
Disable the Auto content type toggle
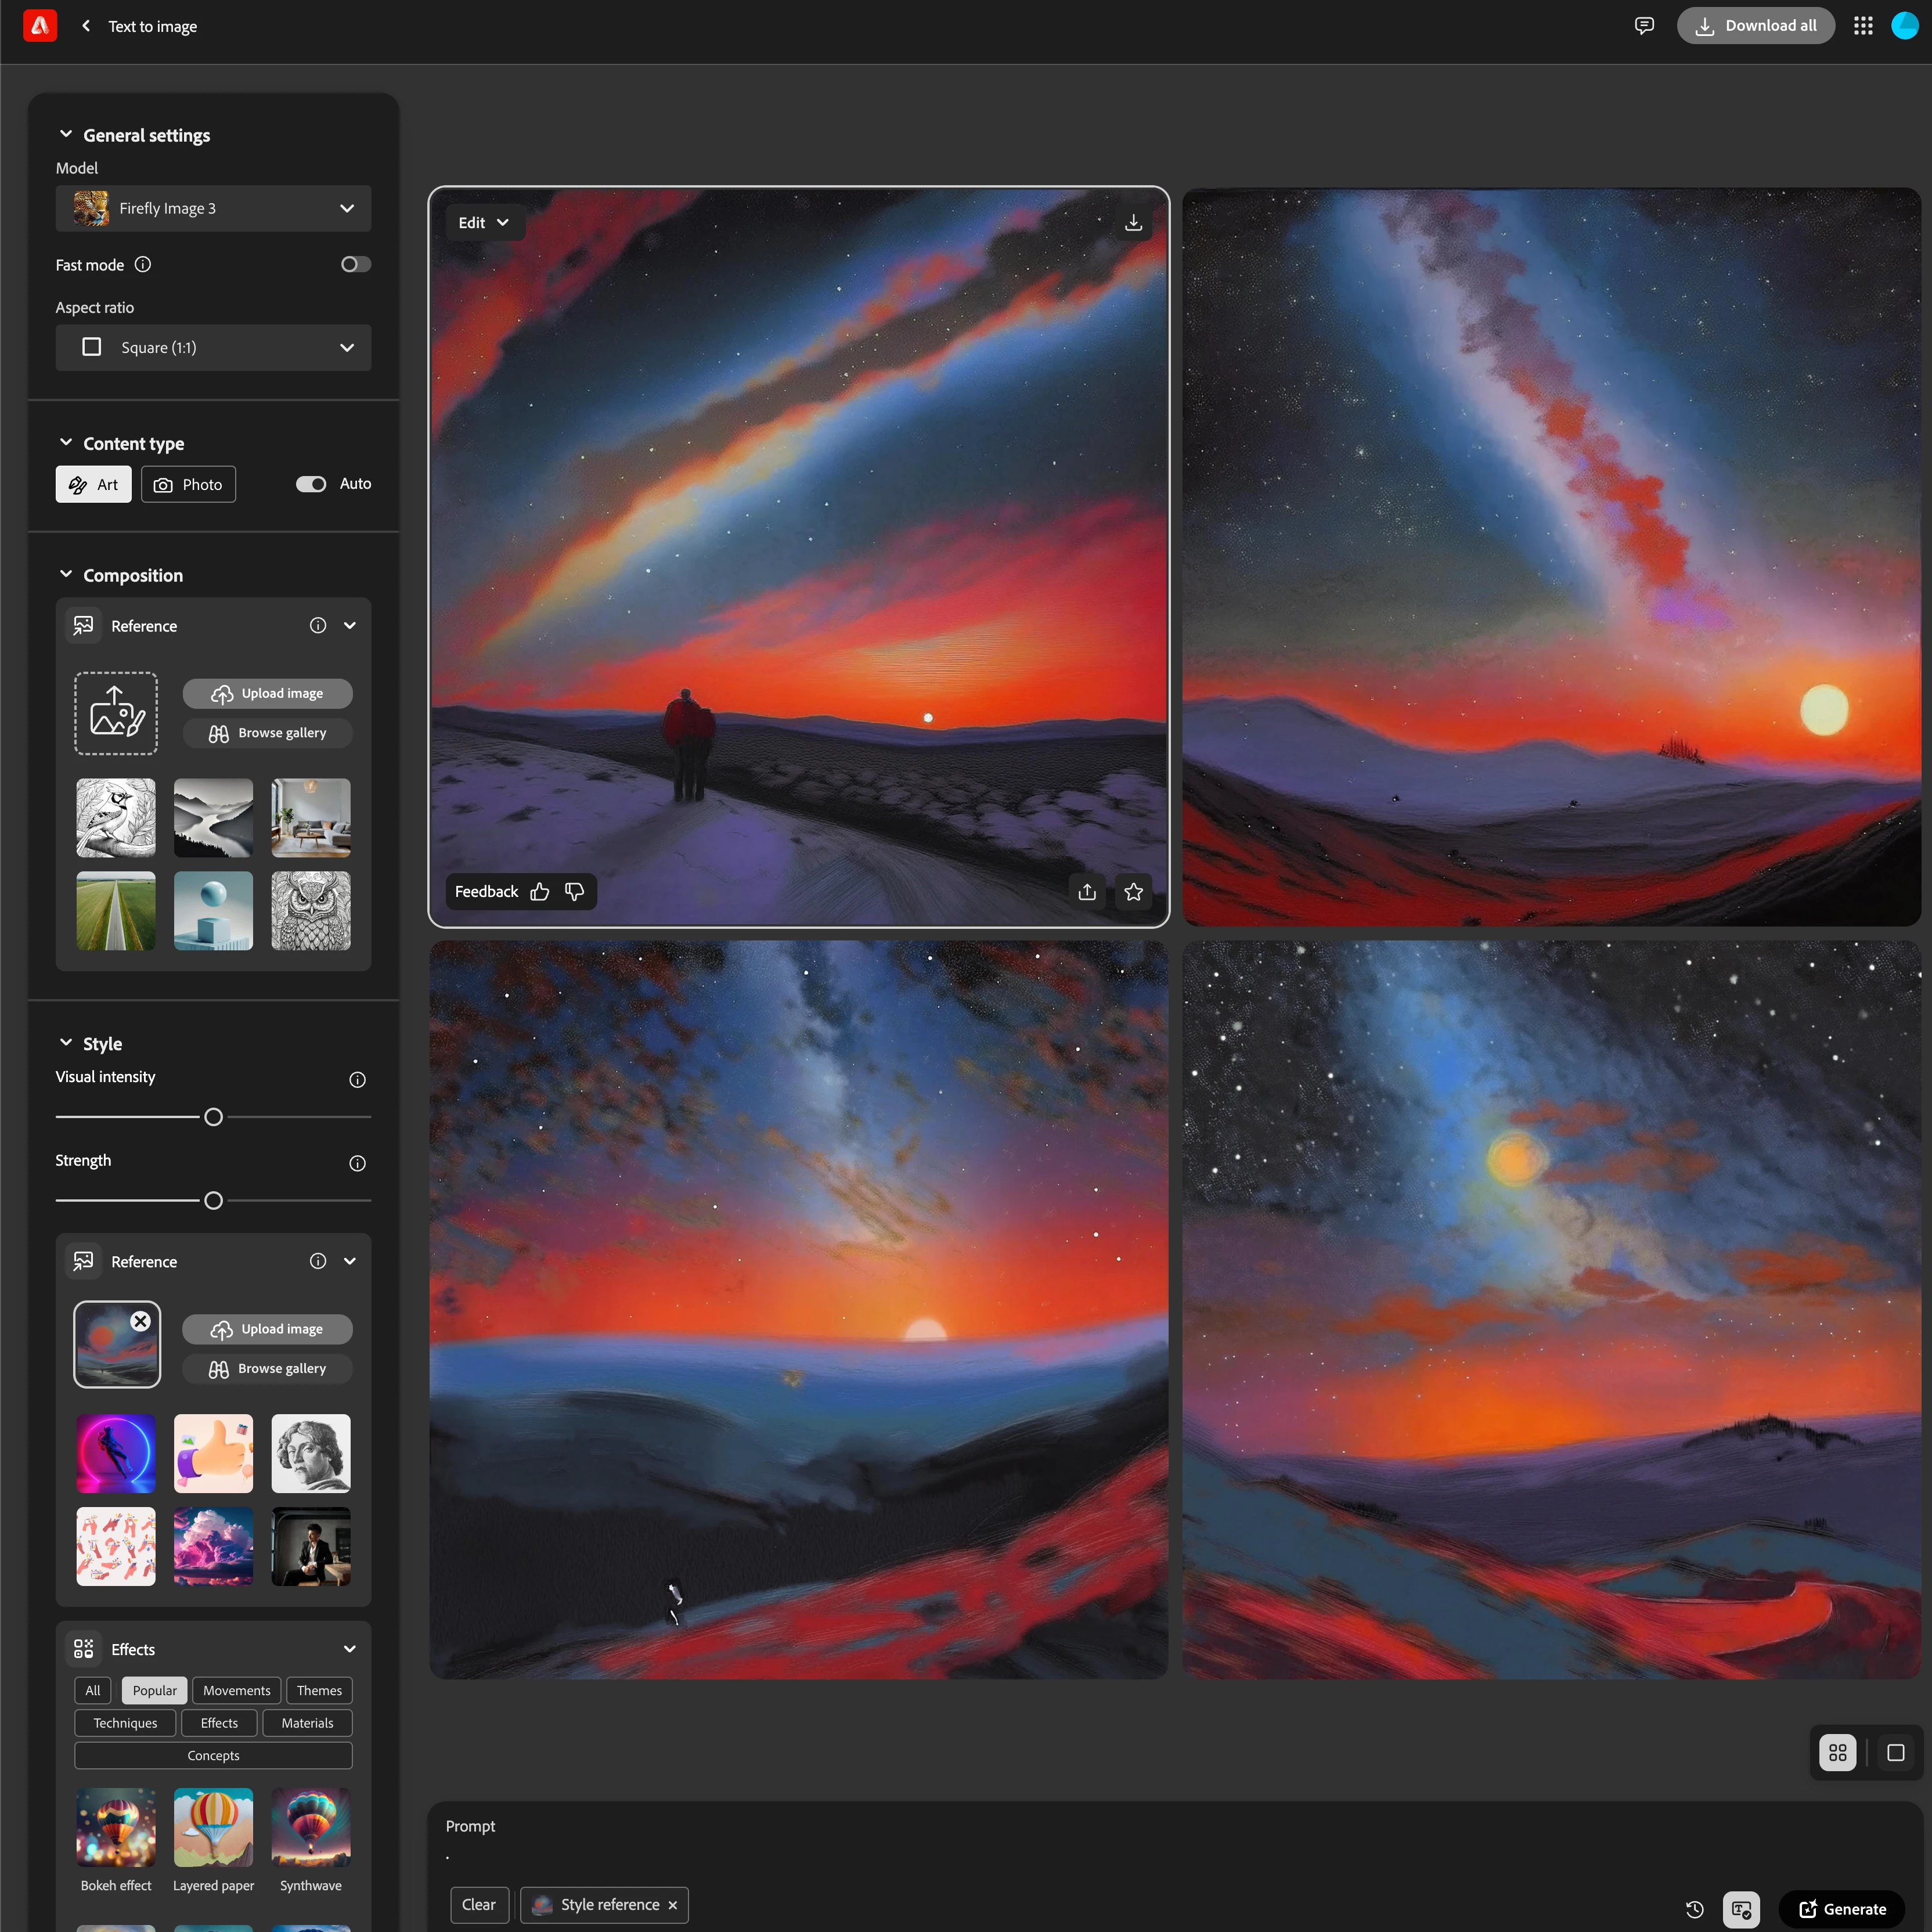coord(311,484)
